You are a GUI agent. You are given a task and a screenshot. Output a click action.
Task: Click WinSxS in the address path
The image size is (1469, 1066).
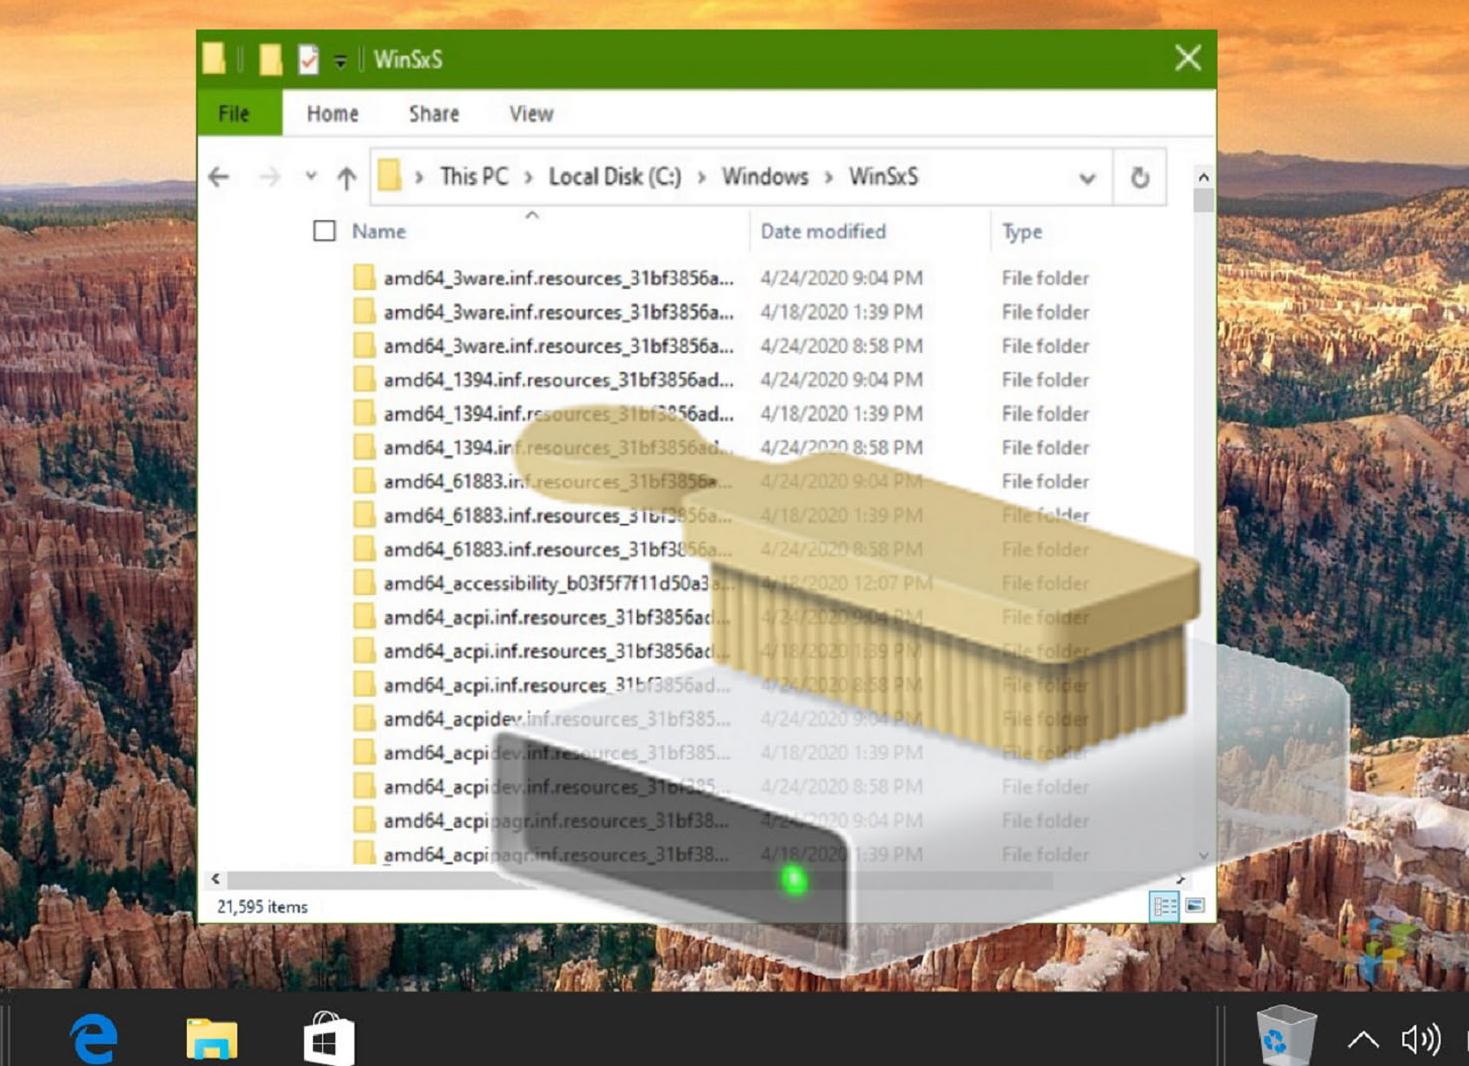pos(883,177)
